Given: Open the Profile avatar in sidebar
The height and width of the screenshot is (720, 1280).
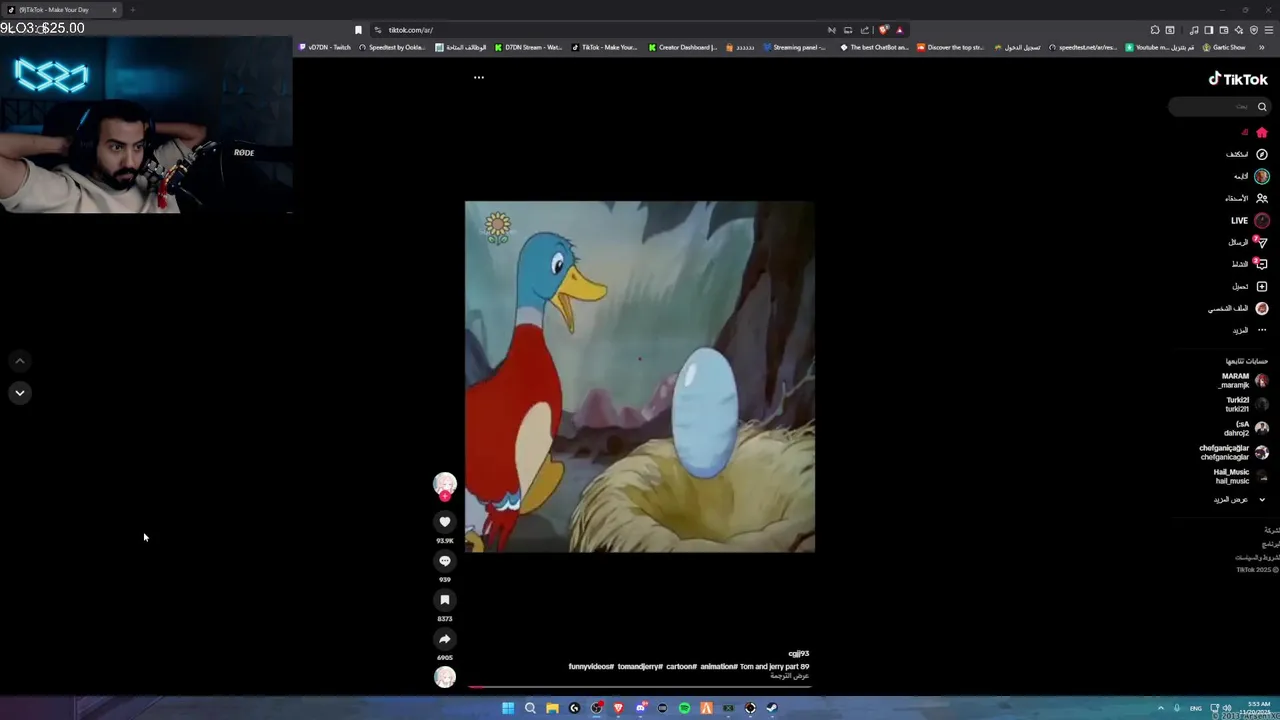Looking at the screenshot, I should coord(1262,308).
